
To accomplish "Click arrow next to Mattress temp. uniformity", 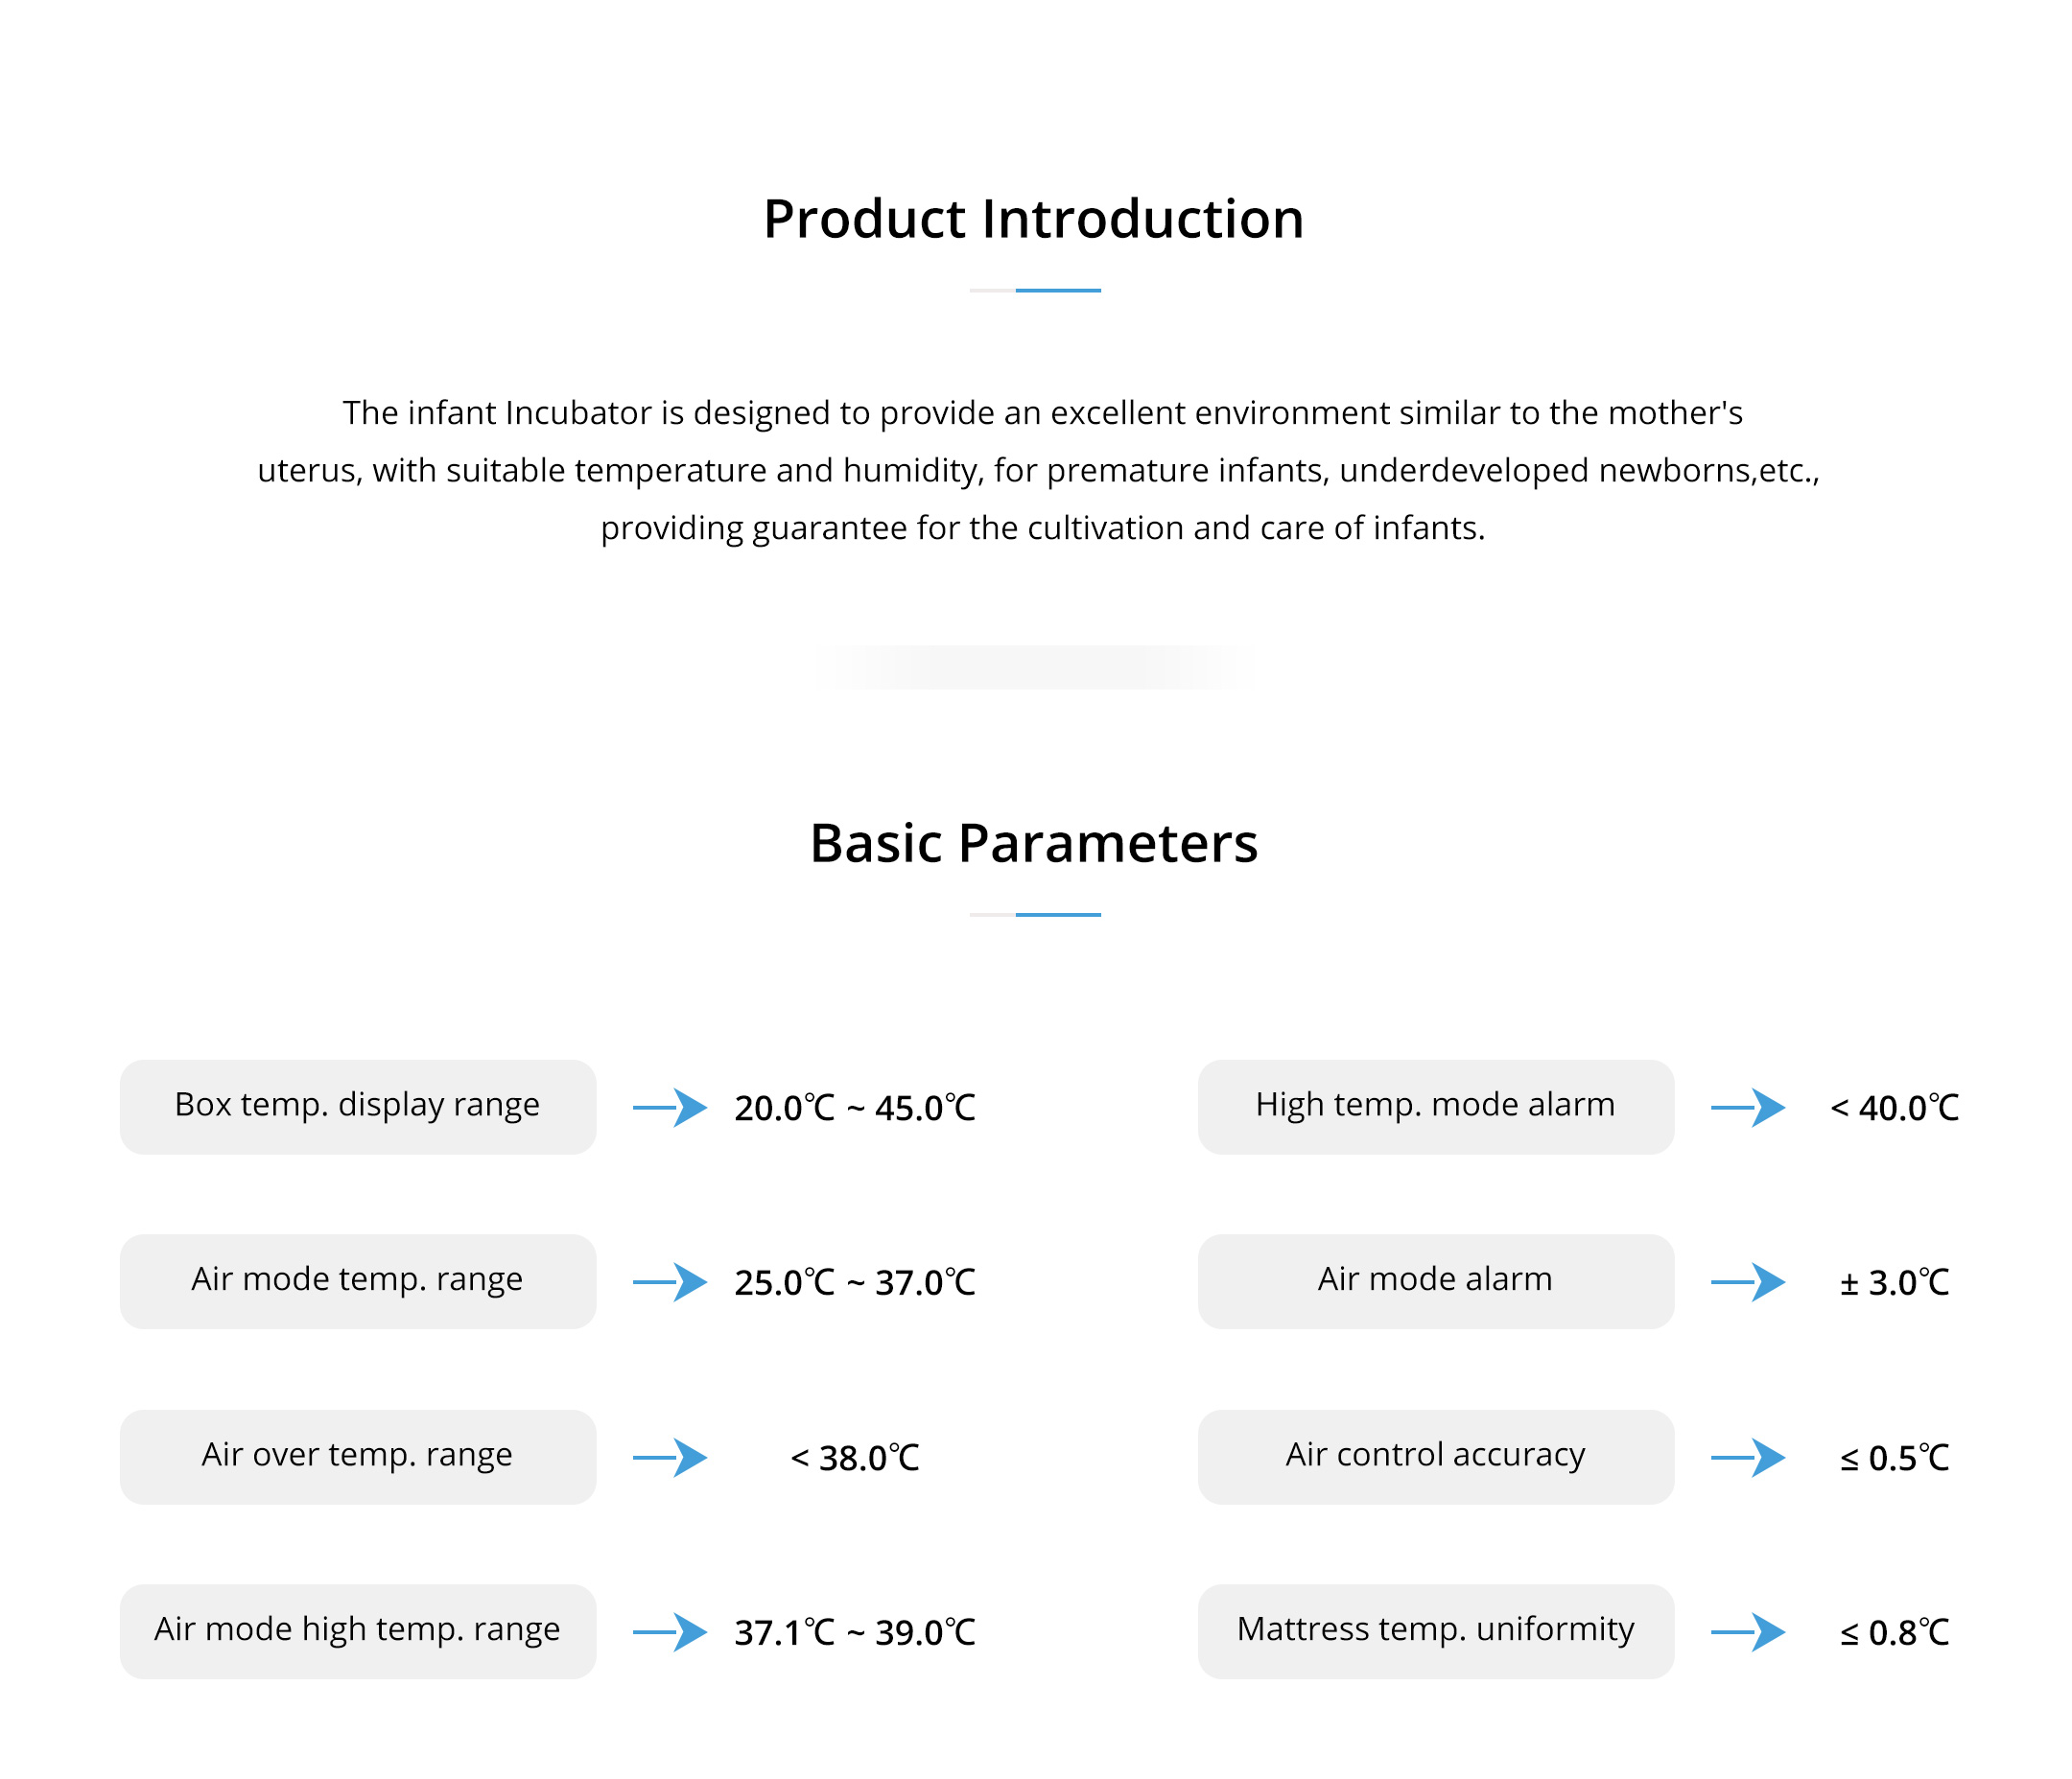I will click(1748, 1632).
